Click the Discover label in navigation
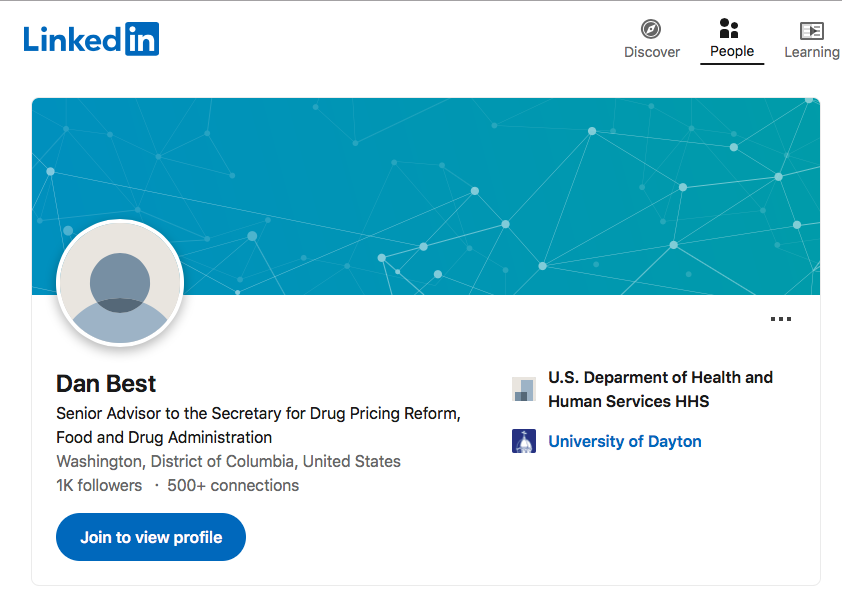Screen dimensions: 842x613 click(651, 52)
